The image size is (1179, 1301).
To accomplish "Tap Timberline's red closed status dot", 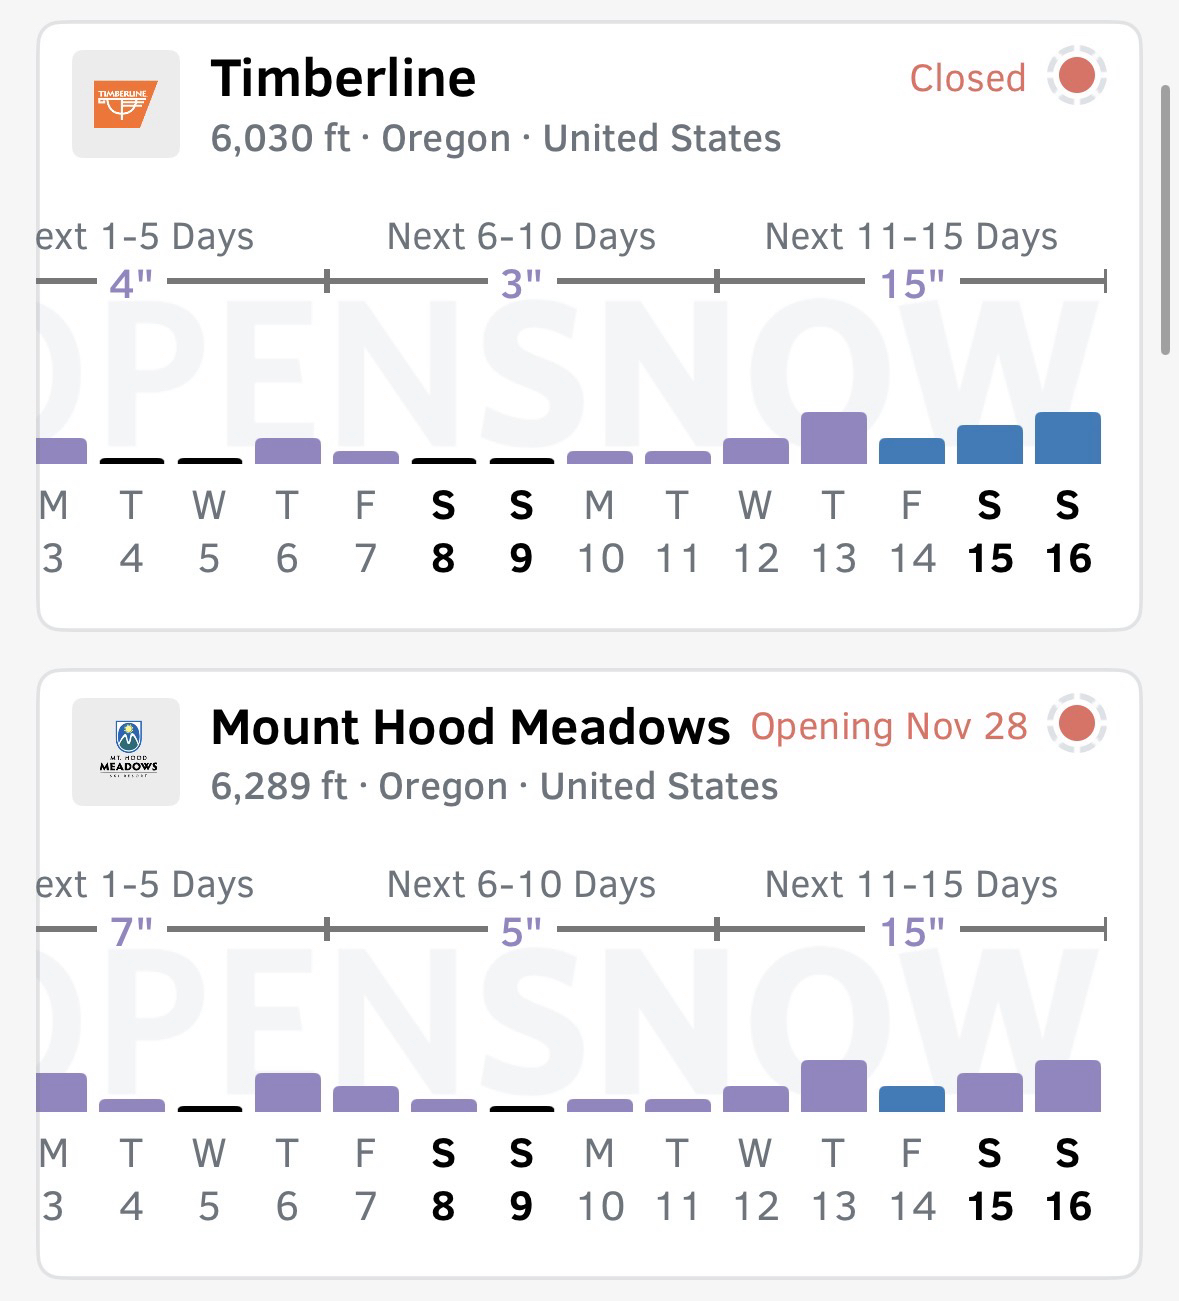I will point(1077,76).
